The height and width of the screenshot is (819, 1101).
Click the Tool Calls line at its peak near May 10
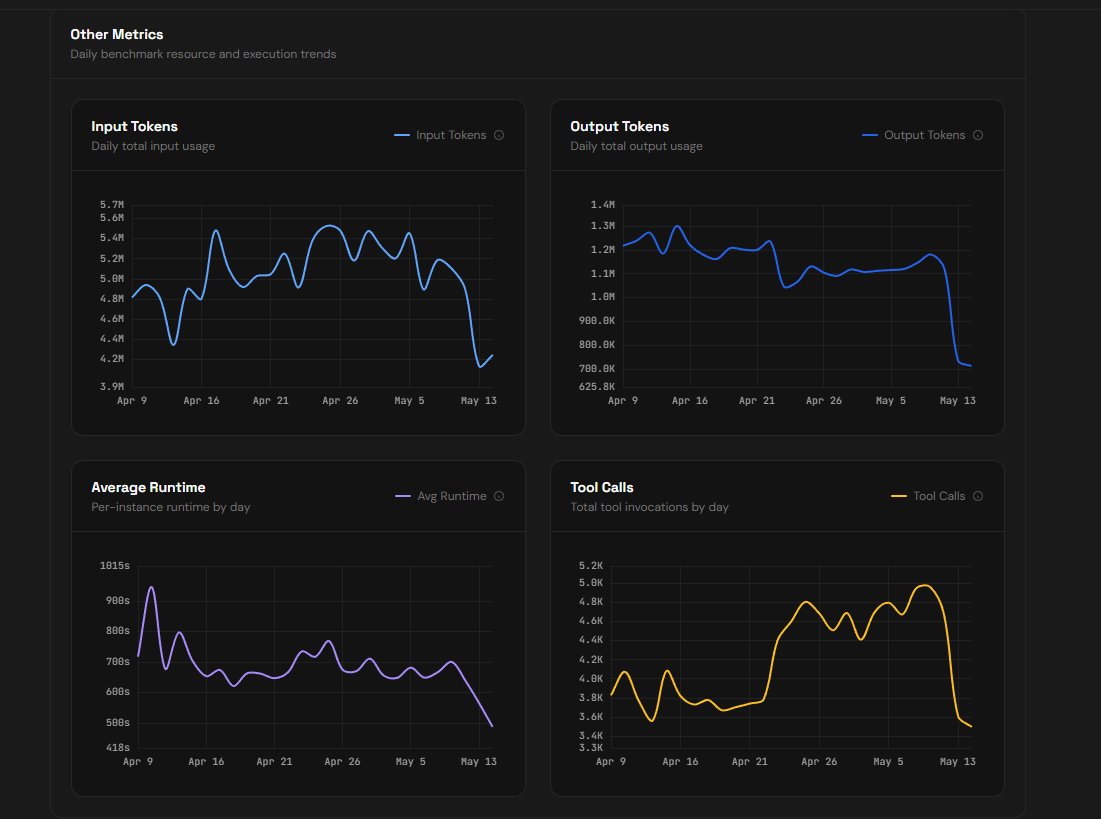925,585
